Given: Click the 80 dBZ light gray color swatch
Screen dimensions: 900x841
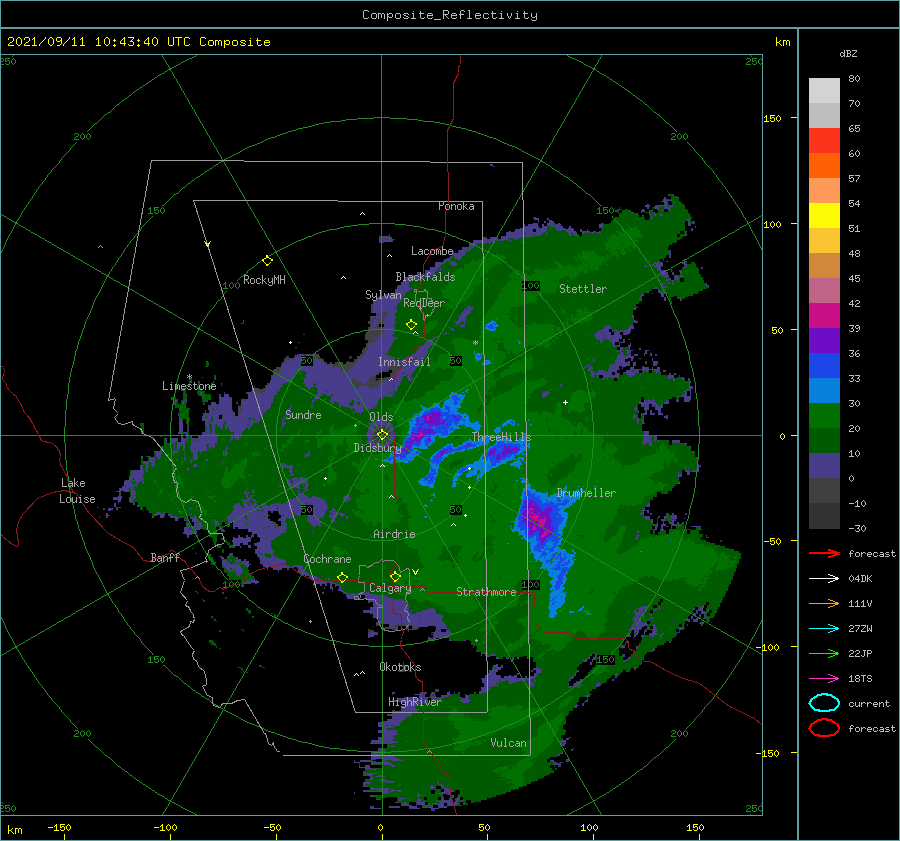Looking at the screenshot, I should [x=824, y=90].
